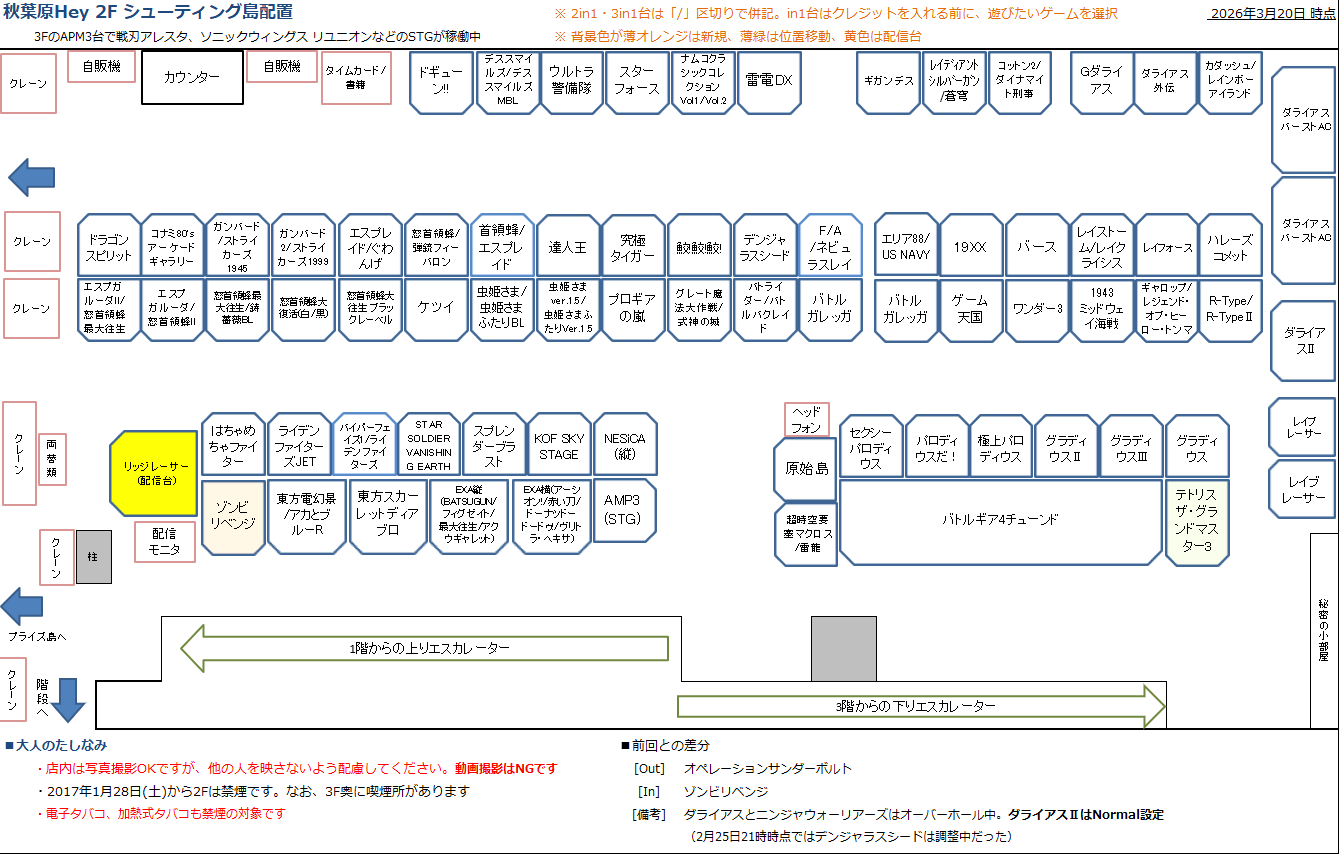Viewport: 1342px width, 857px height.
Task: Select the ダライアスII cabinet
Action: point(1303,341)
